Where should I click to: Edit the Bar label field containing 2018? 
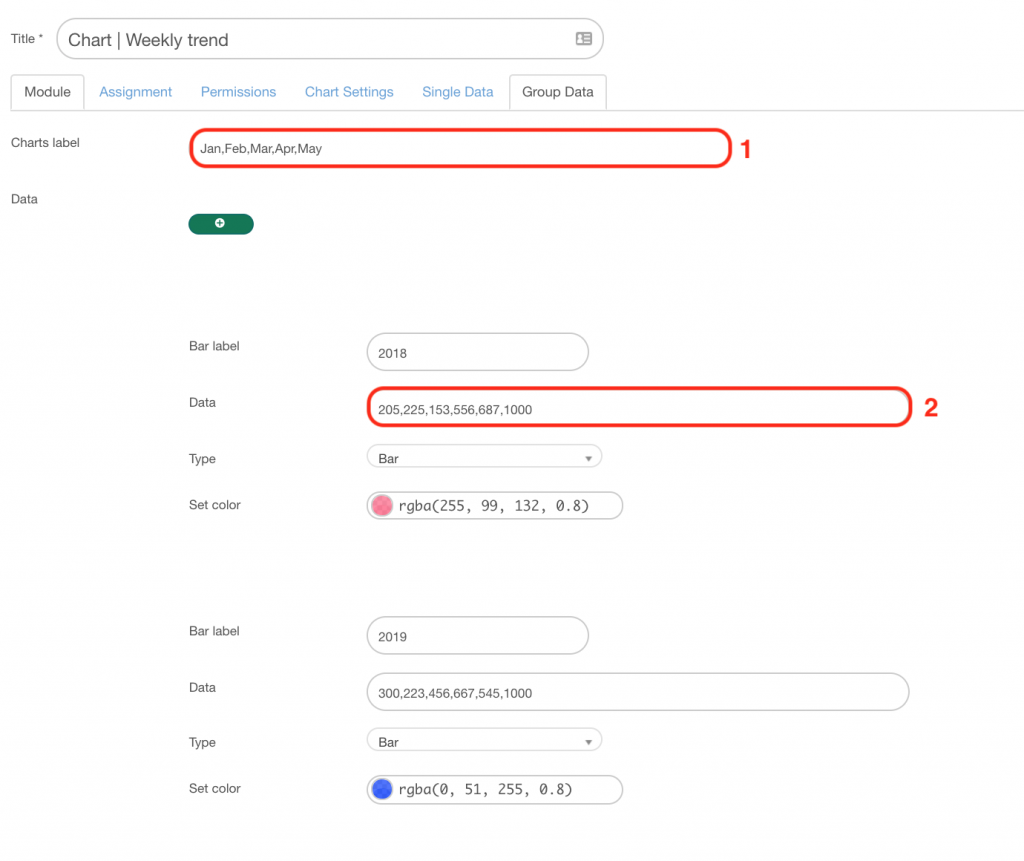click(x=477, y=352)
